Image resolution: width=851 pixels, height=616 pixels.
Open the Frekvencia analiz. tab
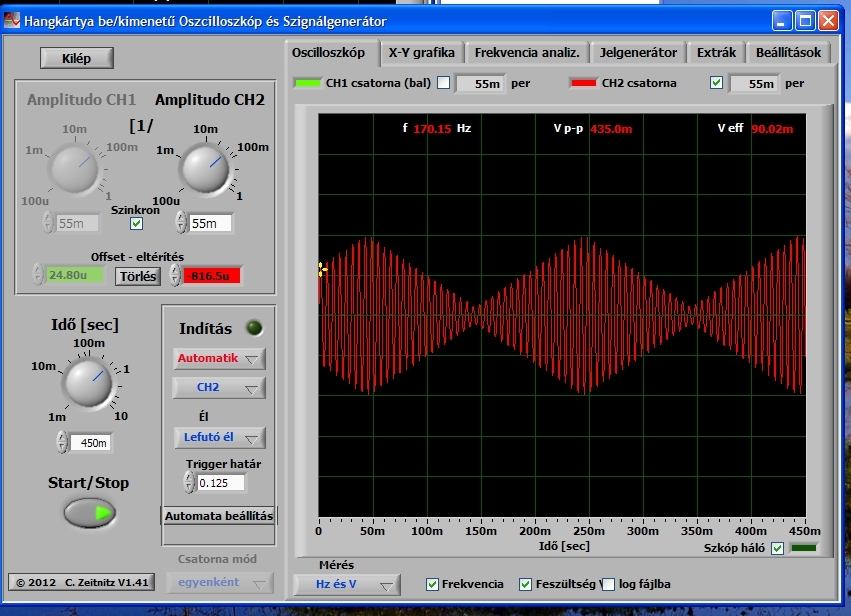tap(527, 53)
